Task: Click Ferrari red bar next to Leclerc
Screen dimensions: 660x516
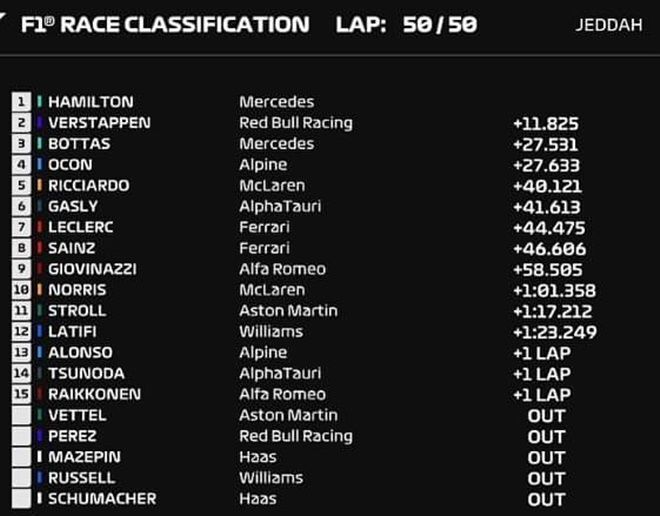Action: click(39, 227)
